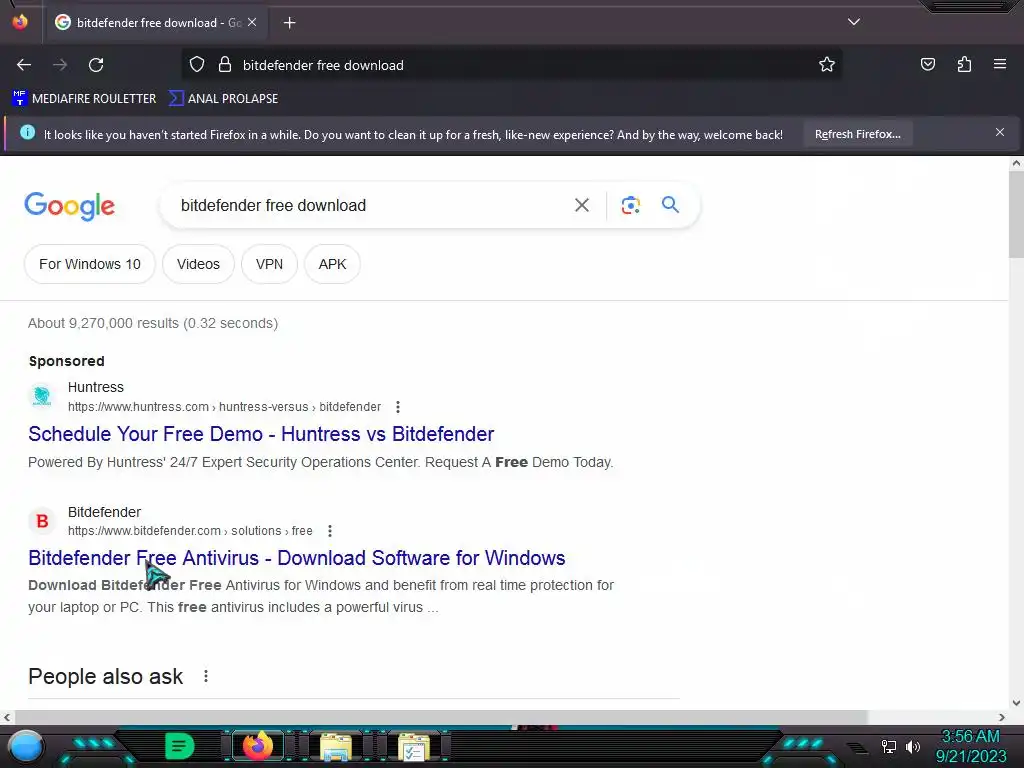Open the checklist folder taskbar icon

coord(414,746)
